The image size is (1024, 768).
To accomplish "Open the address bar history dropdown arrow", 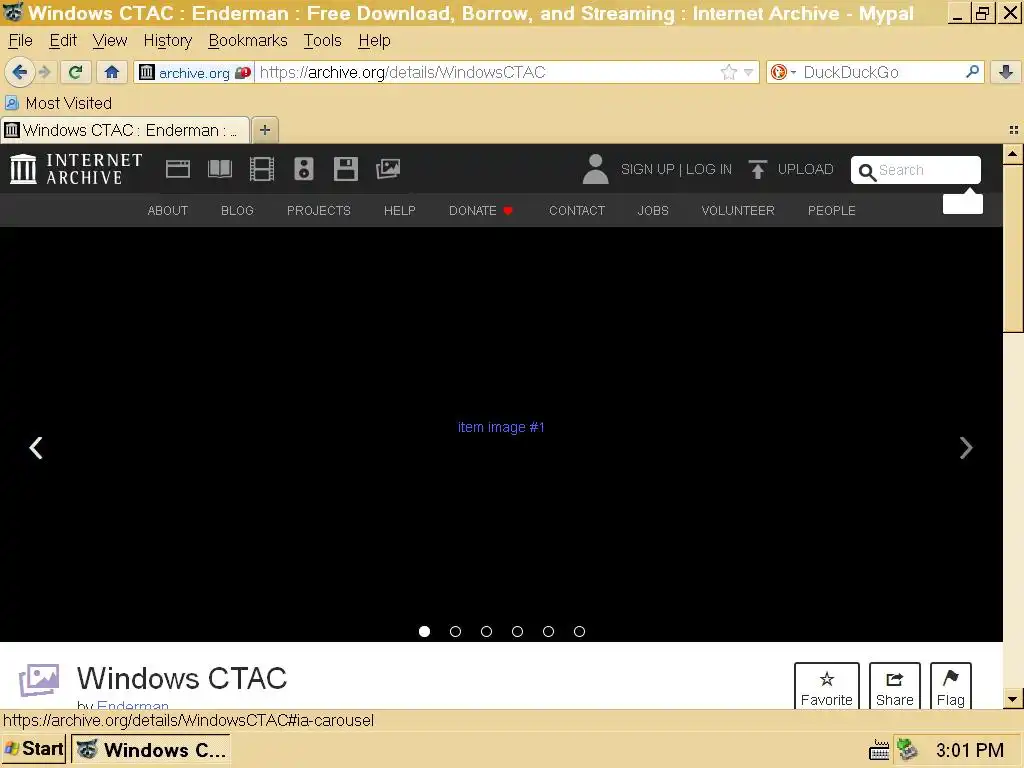I will click(748, 72).
